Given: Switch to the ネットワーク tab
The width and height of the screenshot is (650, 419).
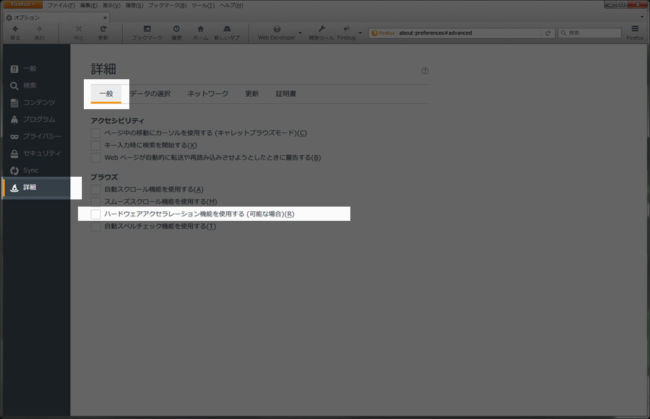Looking at the screenshot, I should tap(208, 94).
